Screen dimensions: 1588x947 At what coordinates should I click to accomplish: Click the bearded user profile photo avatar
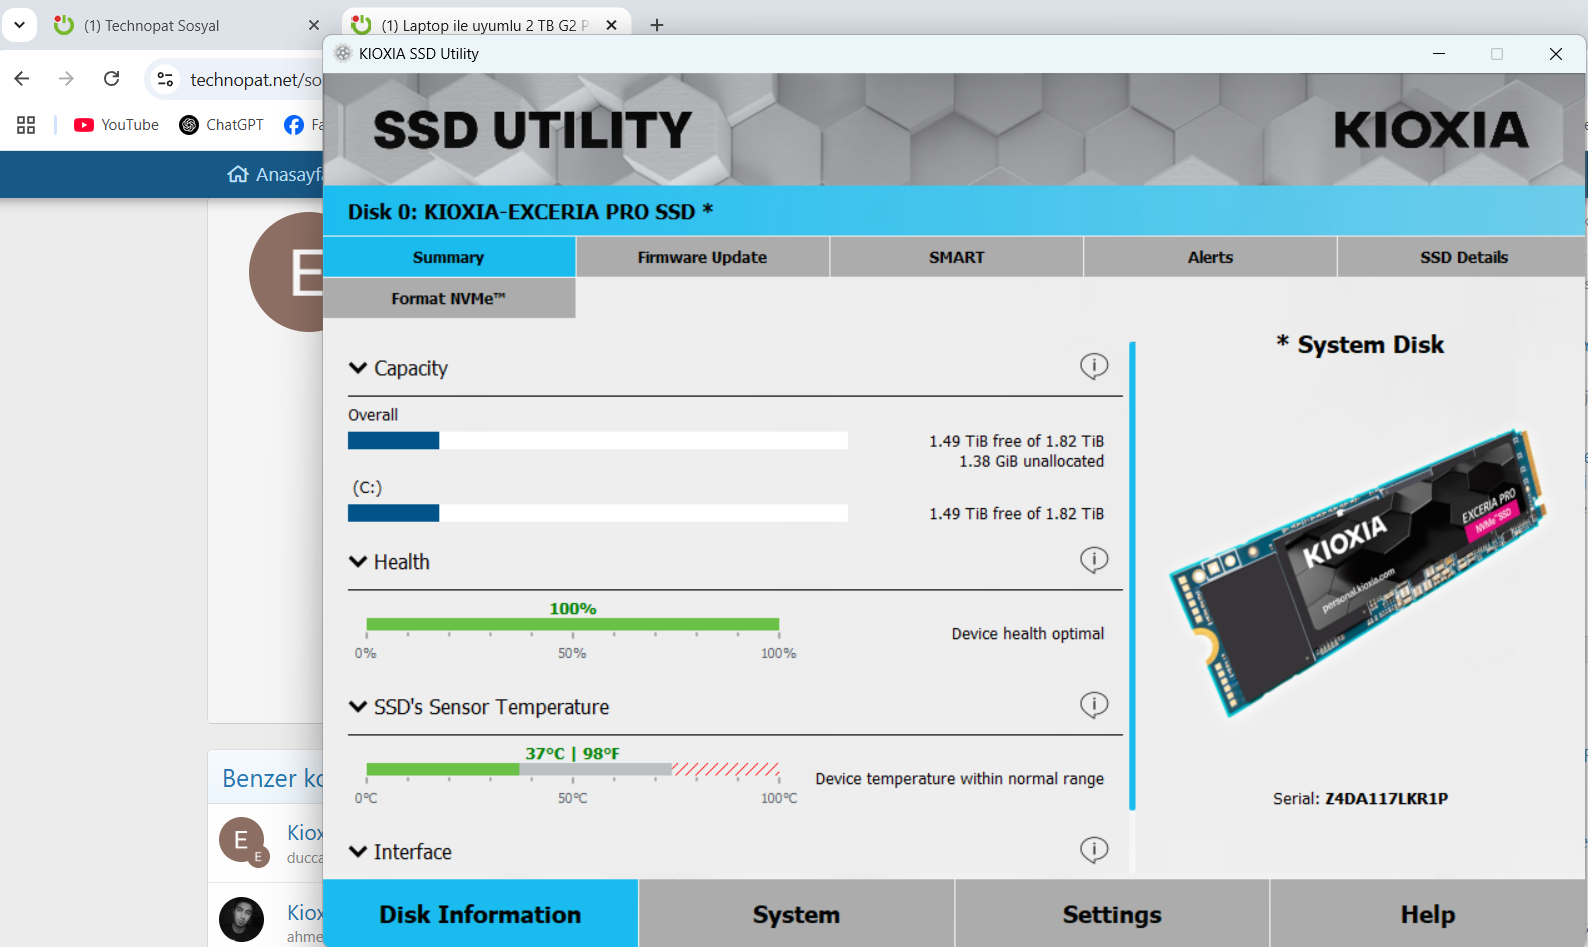click(x=242, y=919)
